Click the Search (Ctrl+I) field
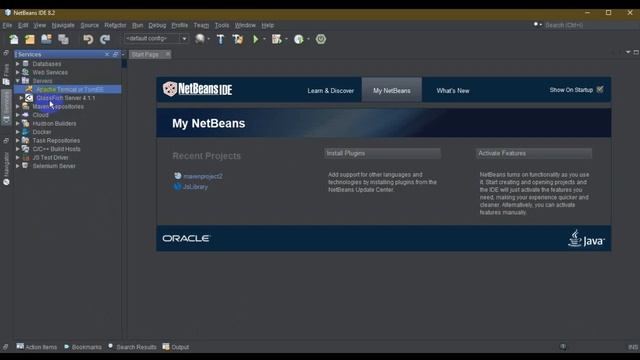Viewport: 640px width, 360px height. [x=591, y=25]
